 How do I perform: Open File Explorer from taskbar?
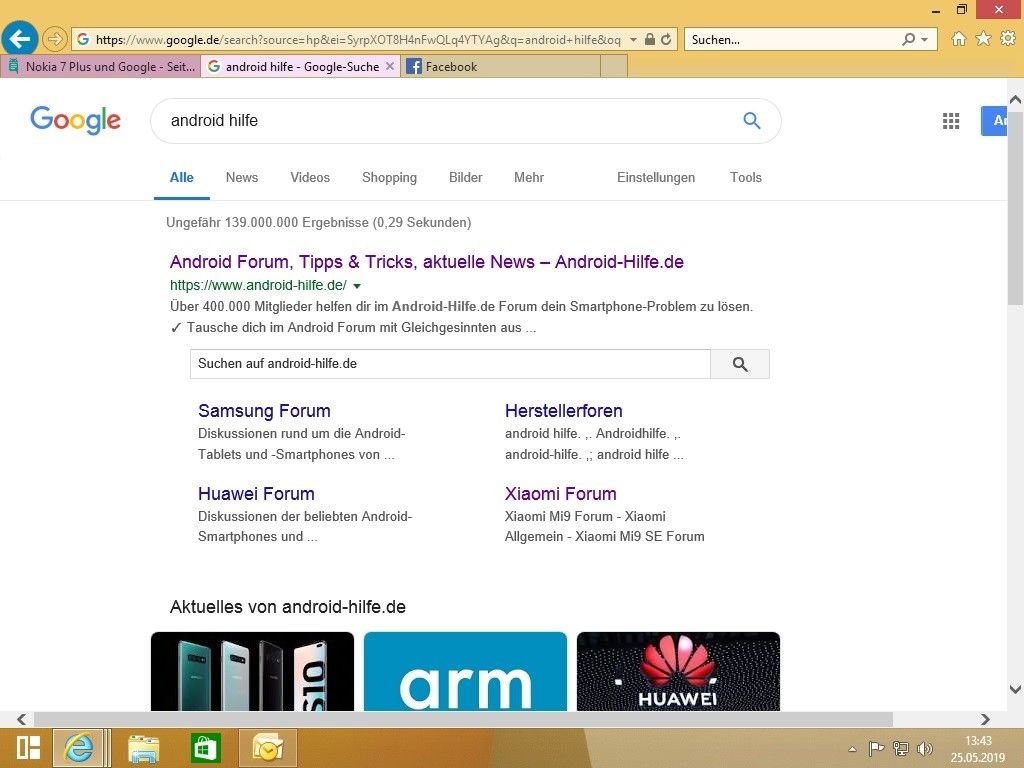point(143,748)
